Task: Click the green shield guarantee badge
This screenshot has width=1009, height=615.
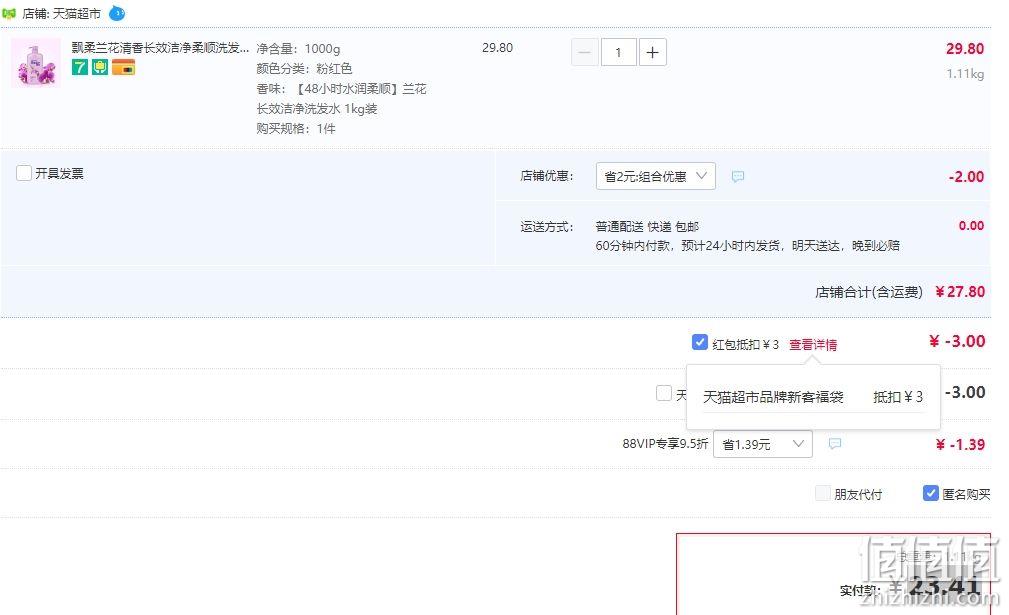Action: [x=100, y=67]
